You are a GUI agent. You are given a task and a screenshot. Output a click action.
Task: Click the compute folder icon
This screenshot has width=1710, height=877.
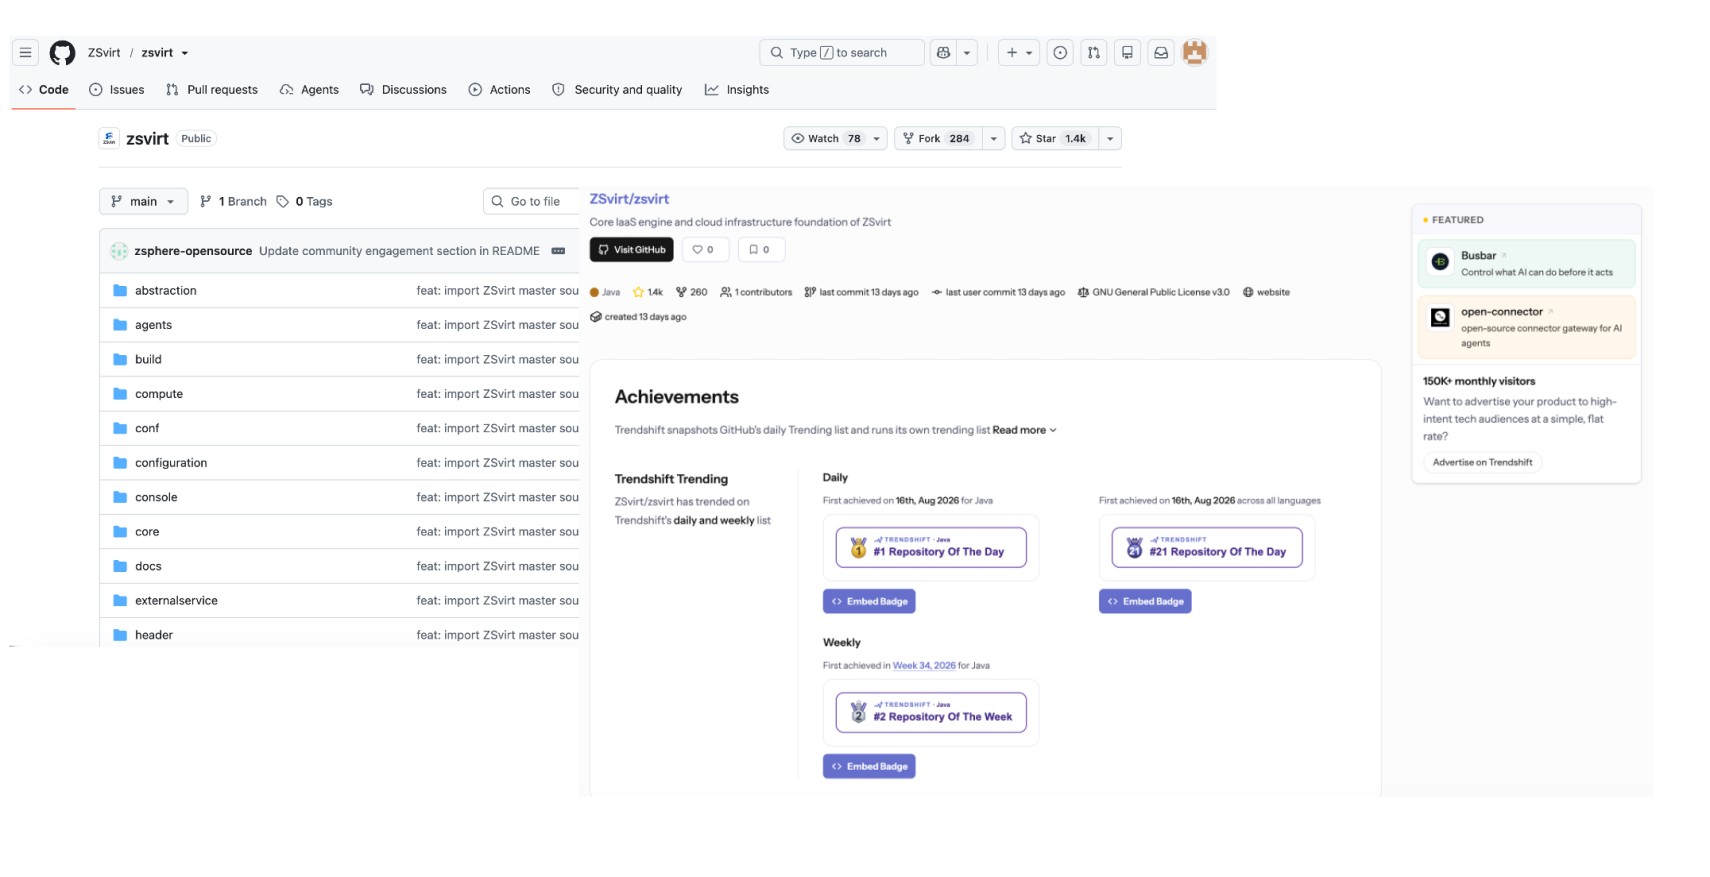120,394
